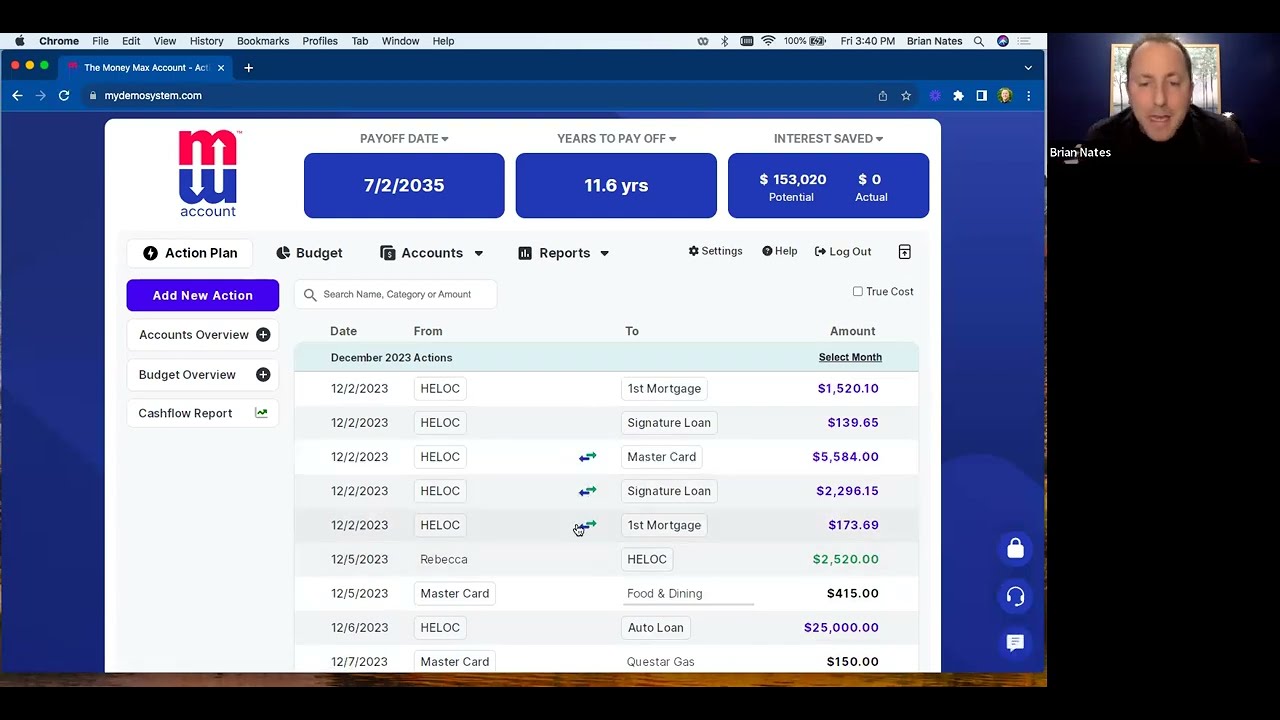Click the Money Max account logo
This screenshot has height=720, width=1280.
[208, 174]
